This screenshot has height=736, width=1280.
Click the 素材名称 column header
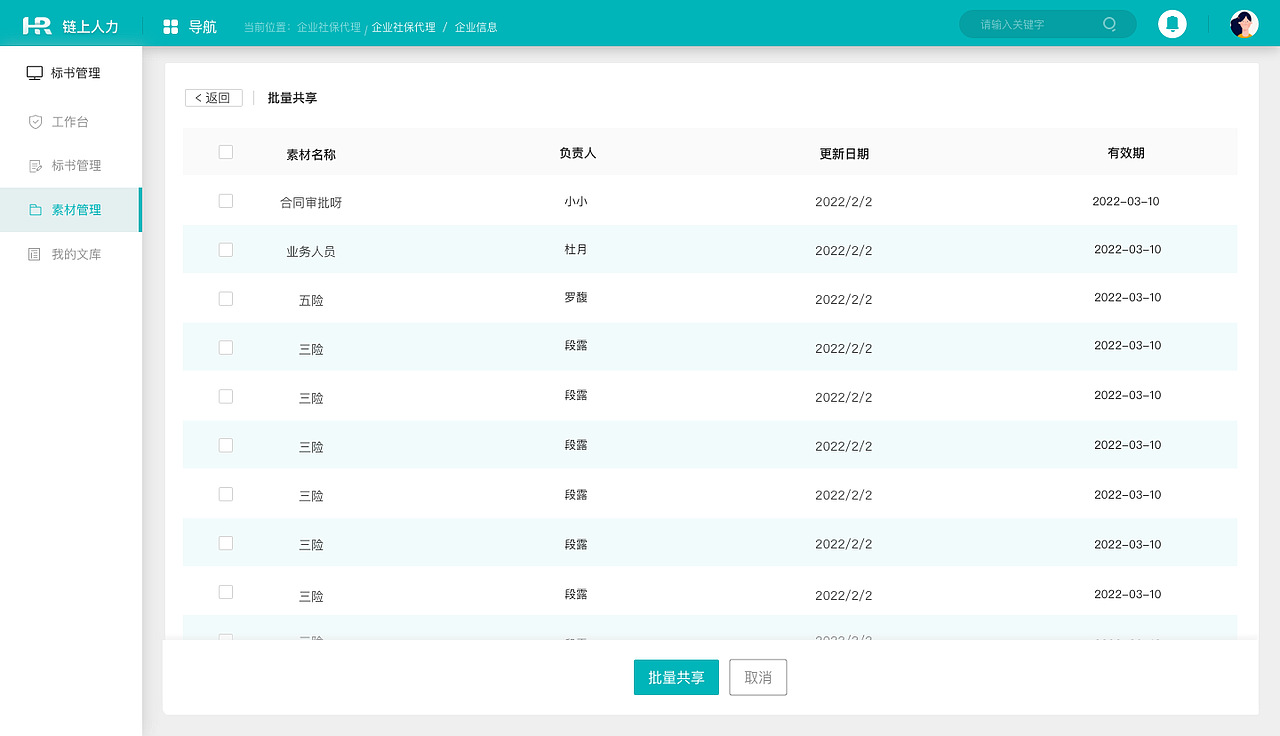tap(311, 155)
